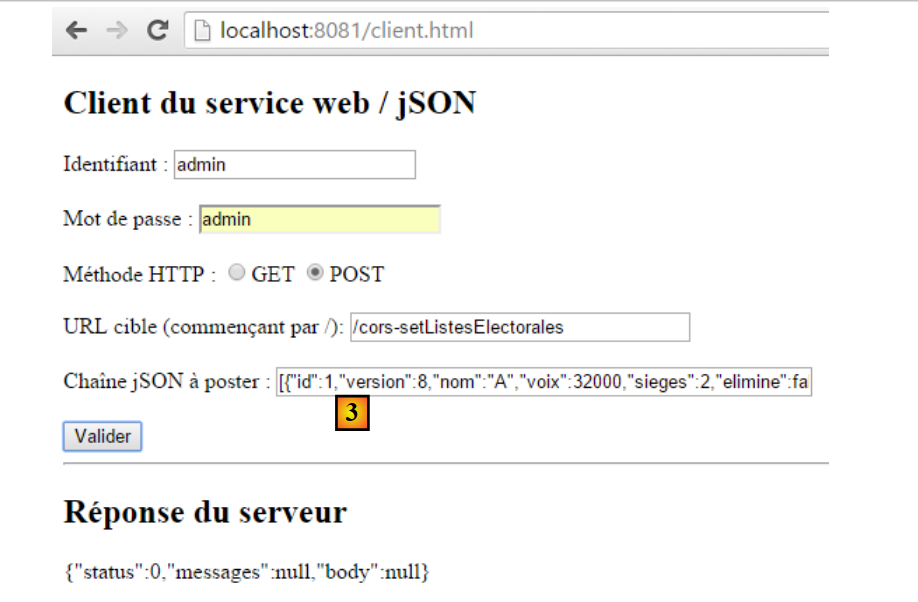
Task: Select the POST HTTP method
Action: coord(315,273)
